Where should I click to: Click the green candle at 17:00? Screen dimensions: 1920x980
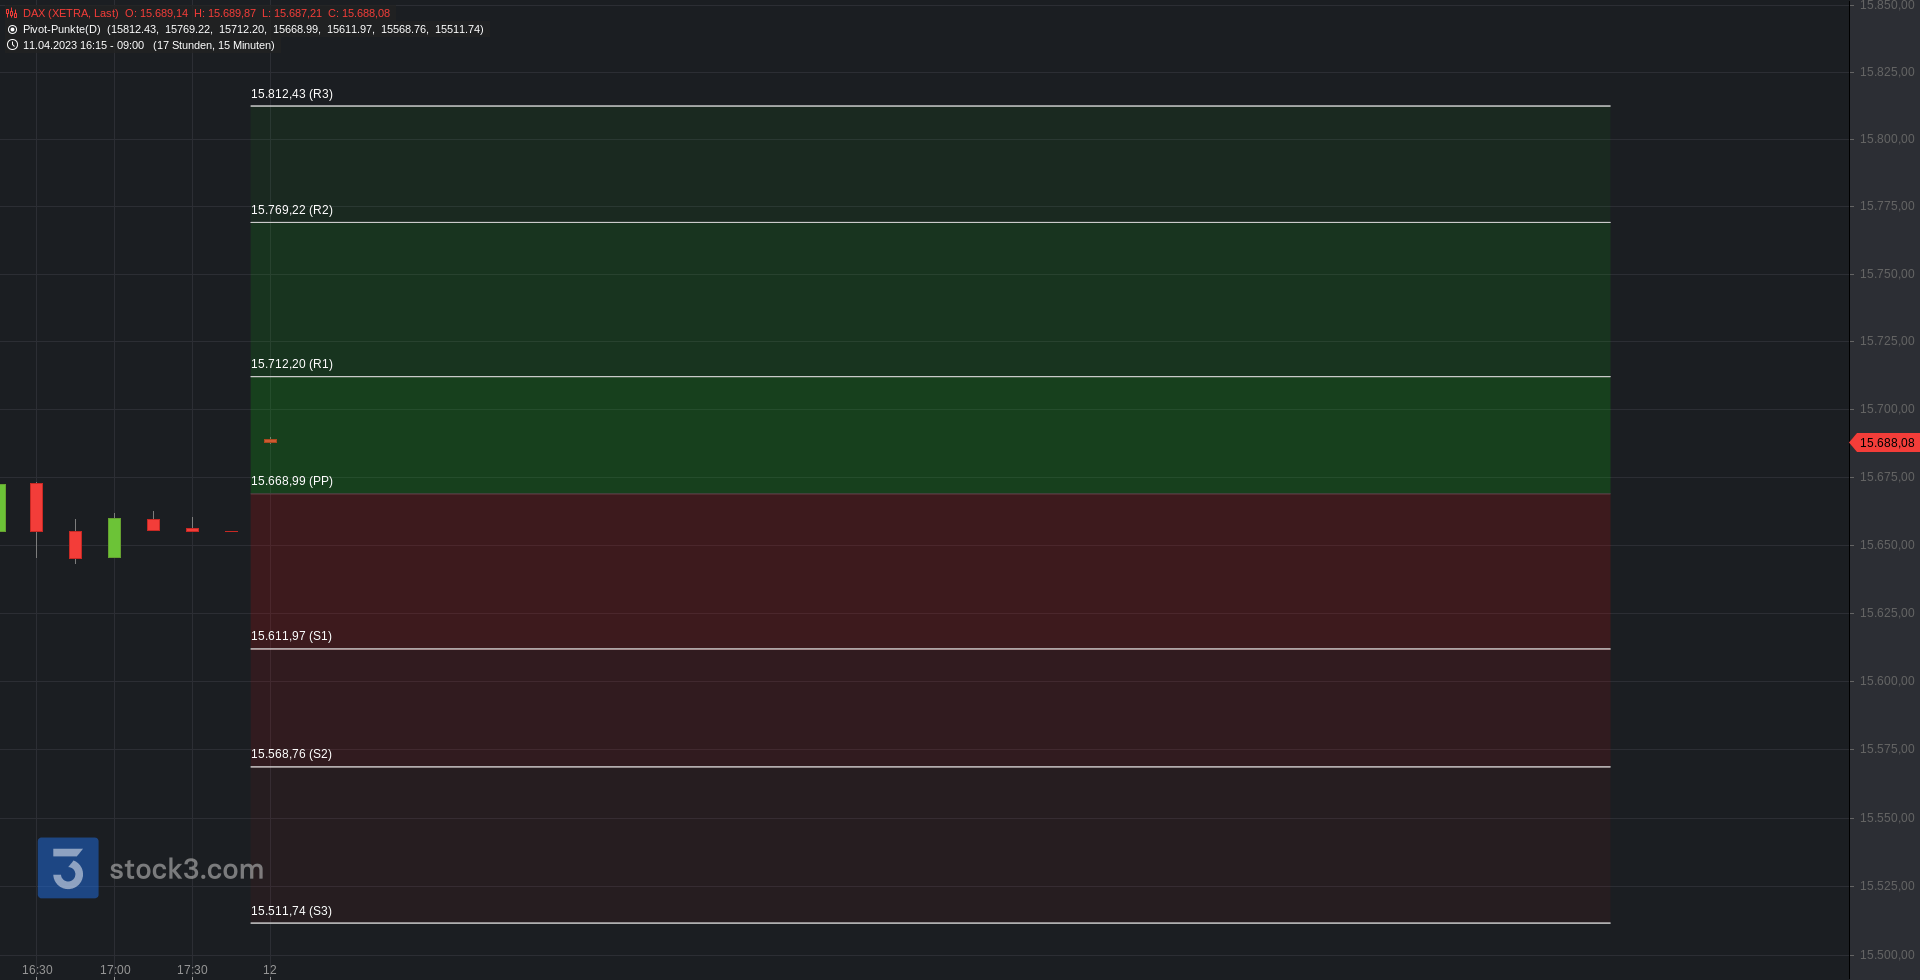(114, 537)
